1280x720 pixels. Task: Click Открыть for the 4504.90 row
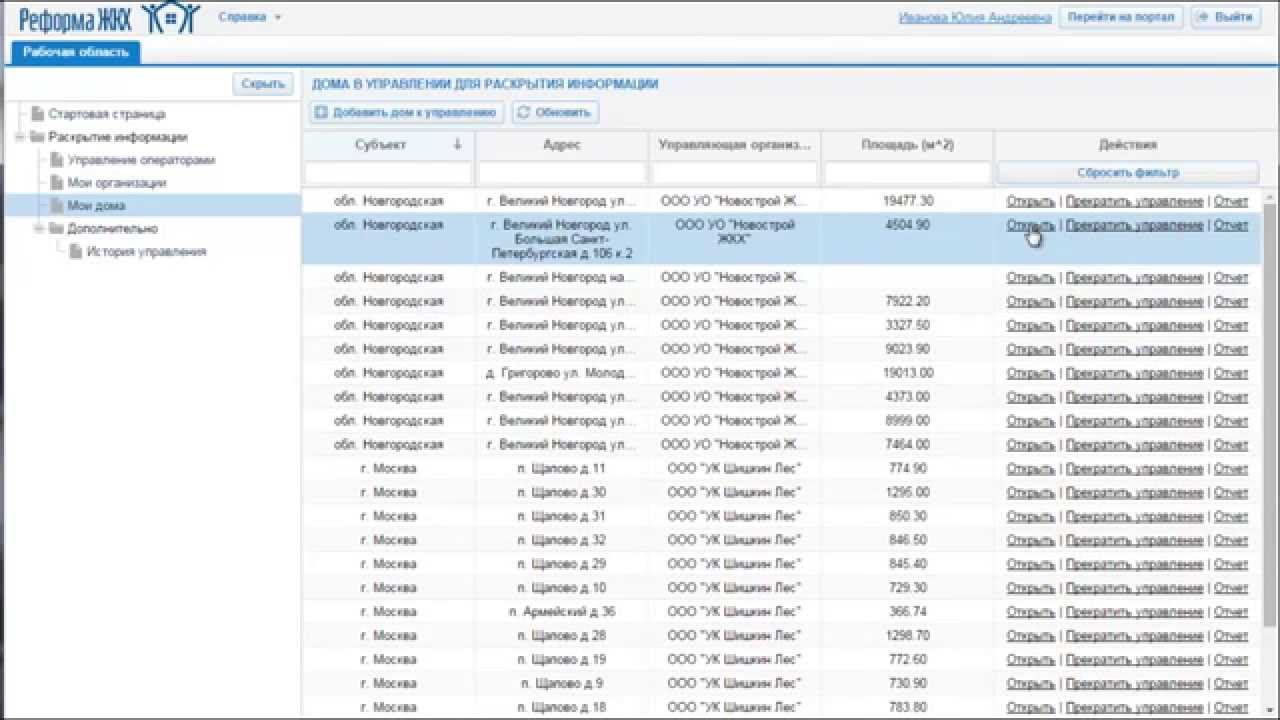tap(1031, 226)
